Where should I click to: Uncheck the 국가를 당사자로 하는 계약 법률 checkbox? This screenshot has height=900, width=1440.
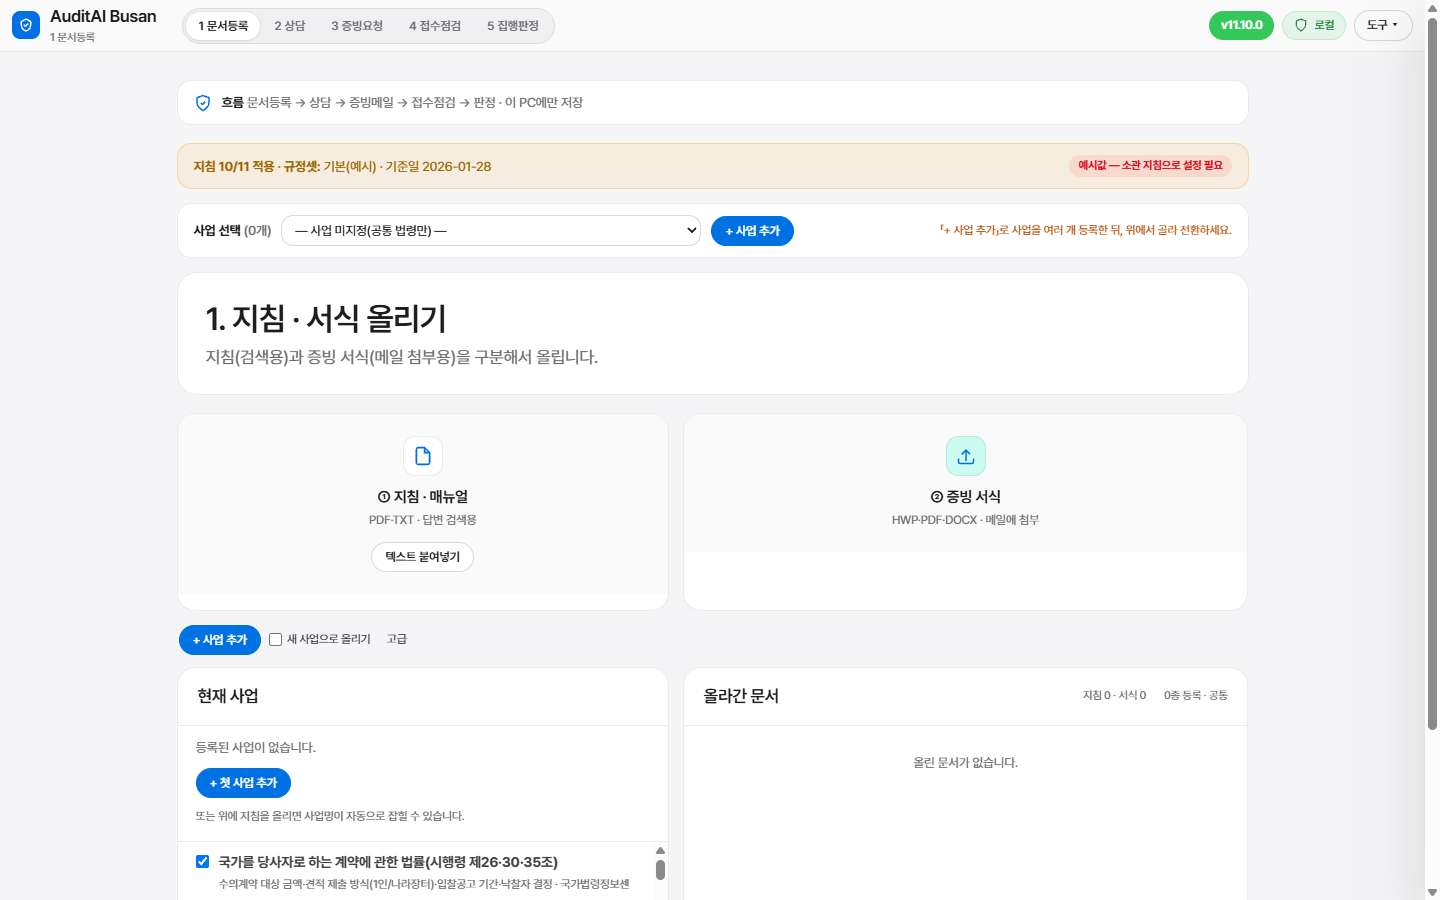pyautogui.click(x=203, y=862)
